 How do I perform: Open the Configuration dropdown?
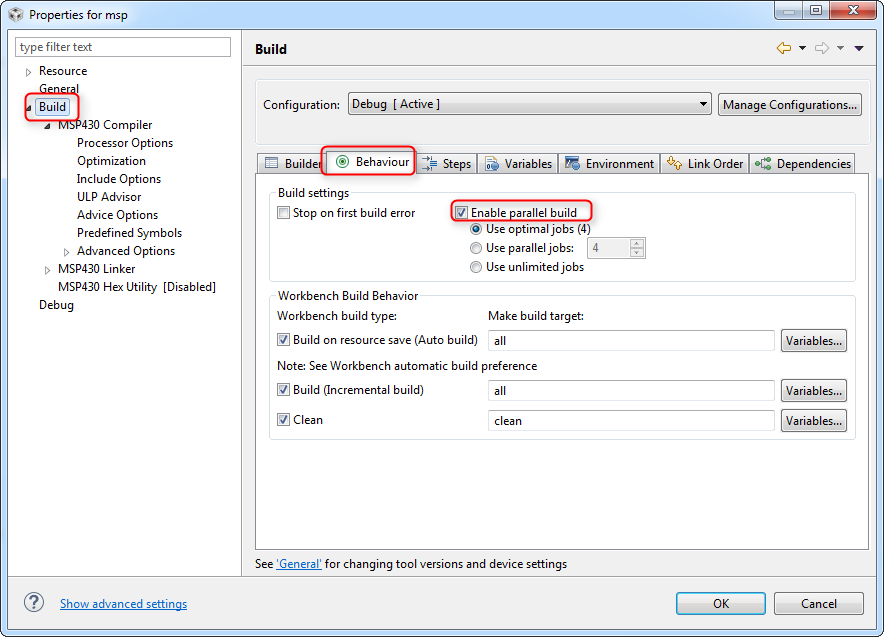click(529, 104)
